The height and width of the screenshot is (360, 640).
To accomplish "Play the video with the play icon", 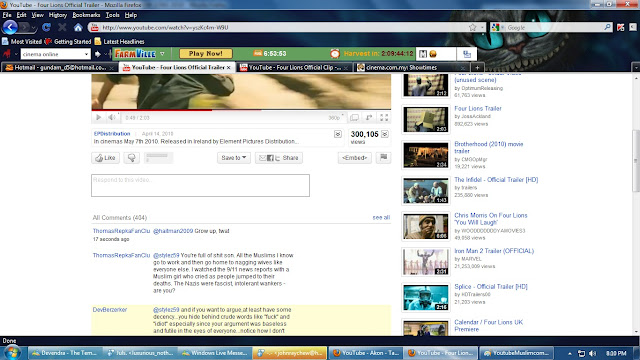I will click(98, 118).
